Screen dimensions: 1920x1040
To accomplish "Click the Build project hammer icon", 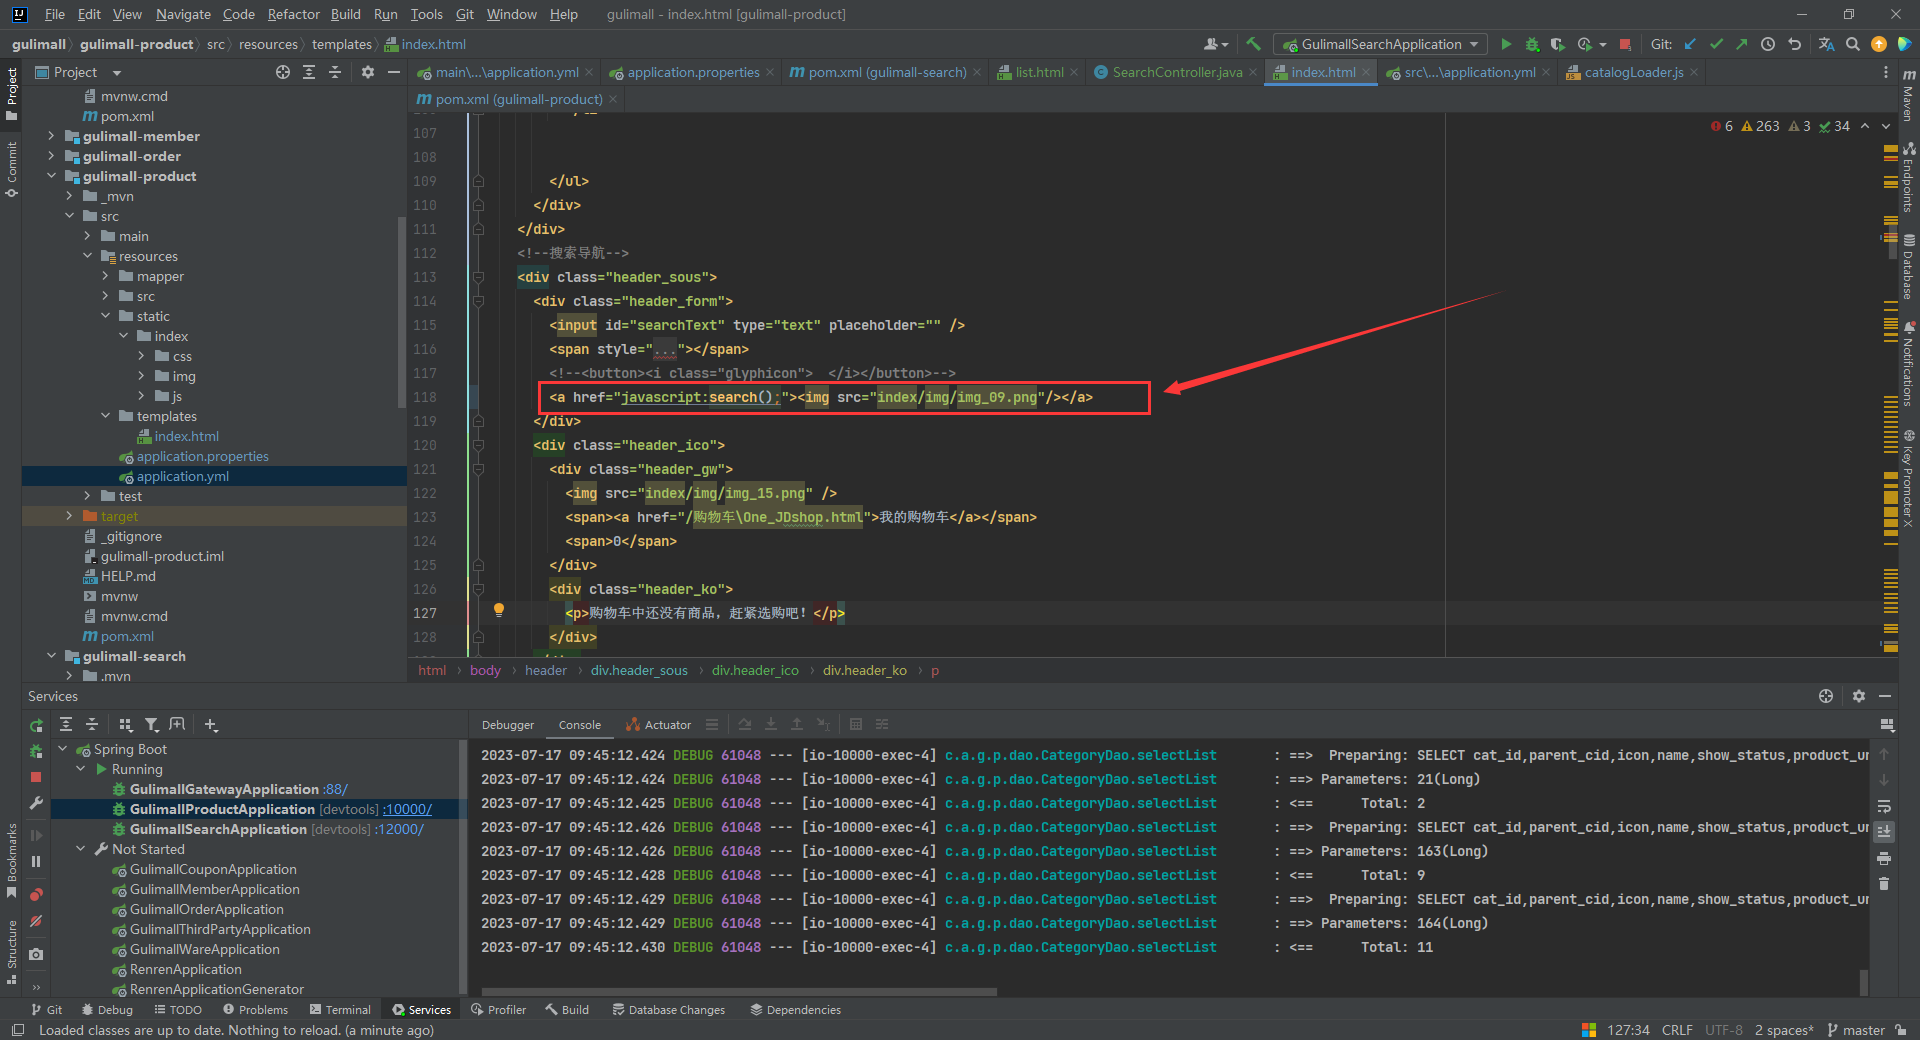I will point(1253,44).
